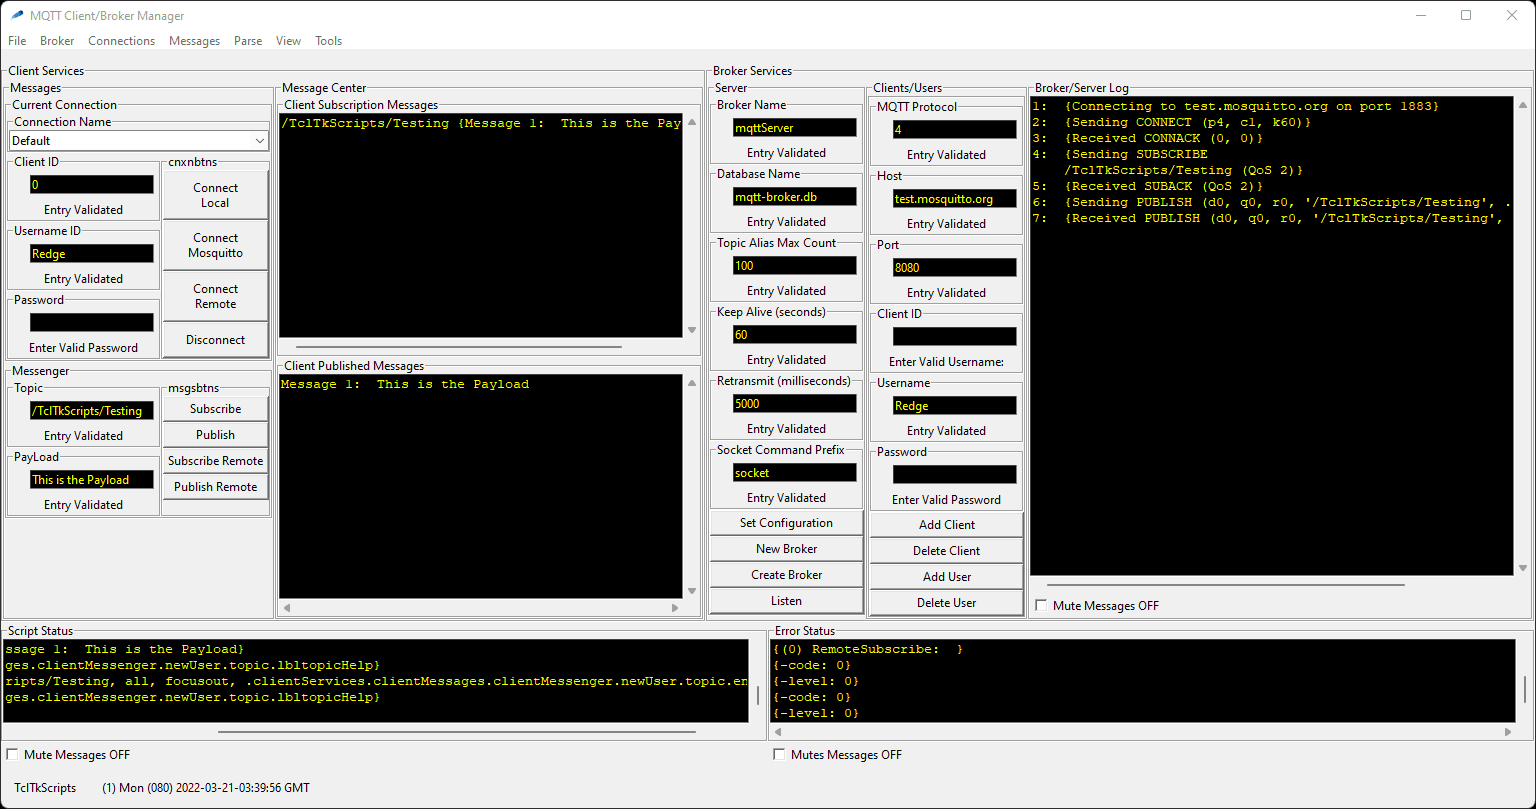Click Publish to send the payload

215,434
